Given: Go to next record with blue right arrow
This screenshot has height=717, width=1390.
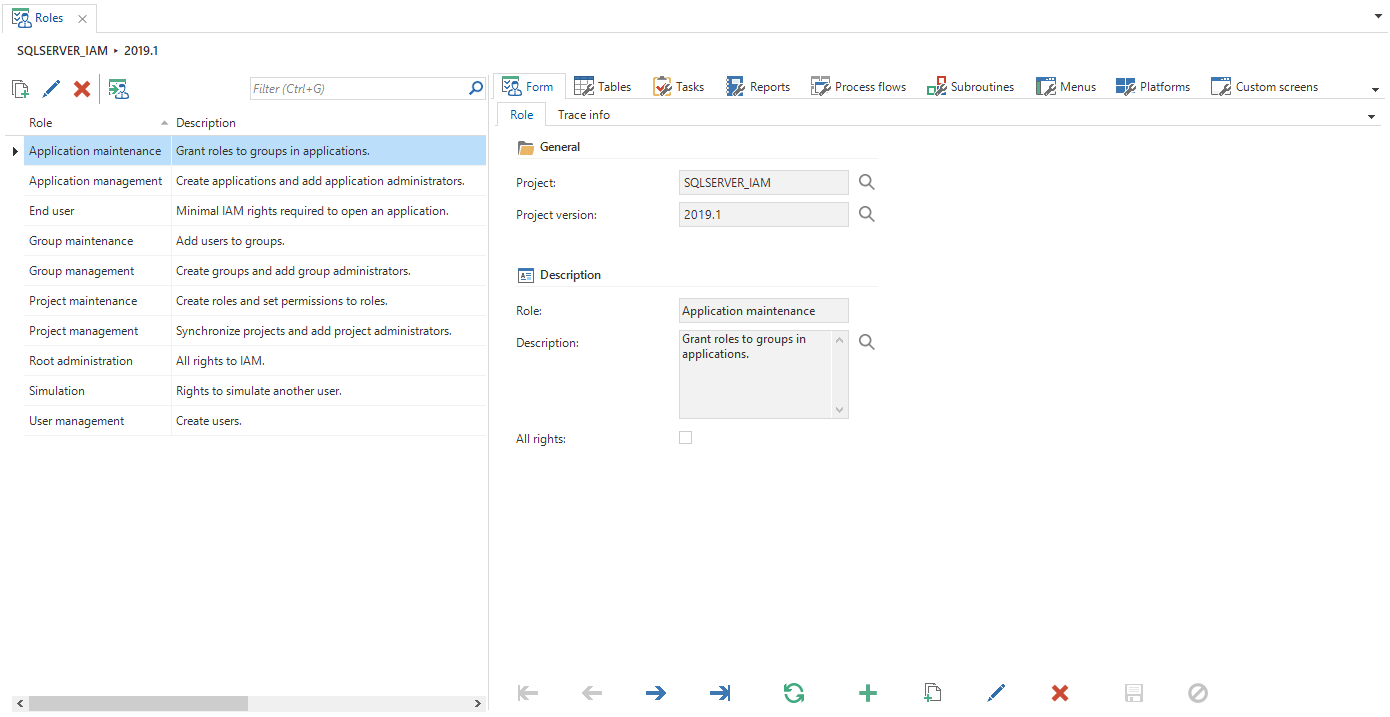Looking at the screenshot, I should 656,693.
